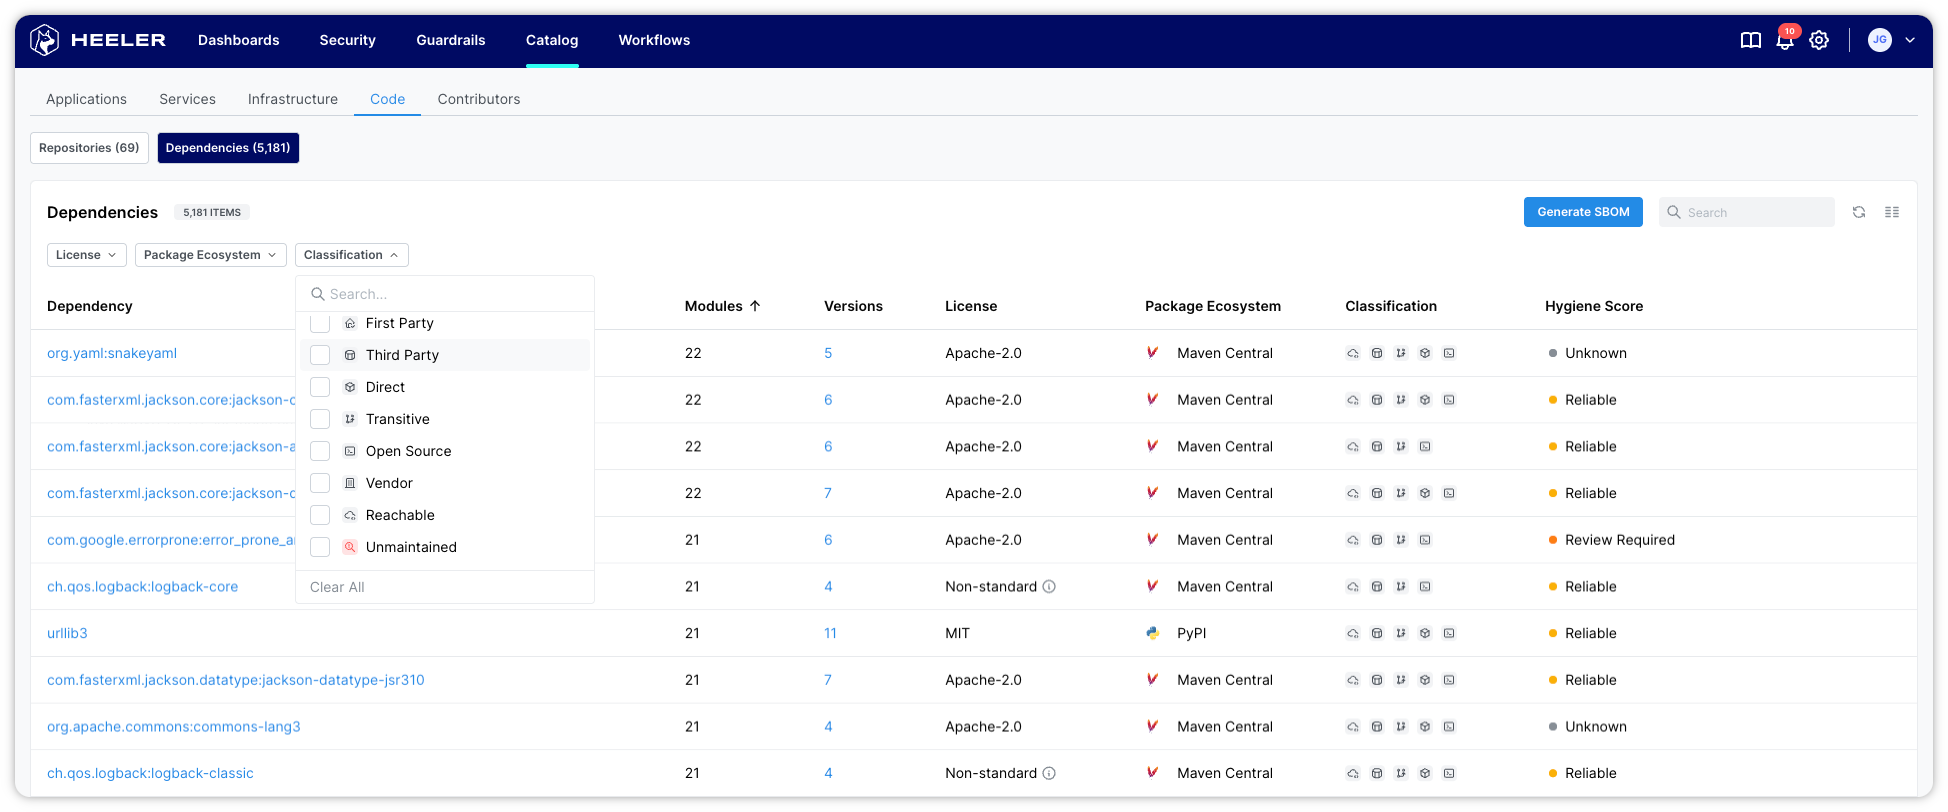Open the documentation book icon
1948x812 pixels.
click(x=1750, y=40)
